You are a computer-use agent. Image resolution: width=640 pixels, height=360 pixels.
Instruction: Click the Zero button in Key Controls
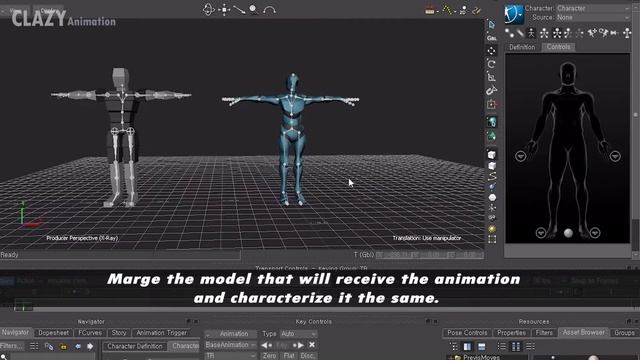click(x=269, y=356)
